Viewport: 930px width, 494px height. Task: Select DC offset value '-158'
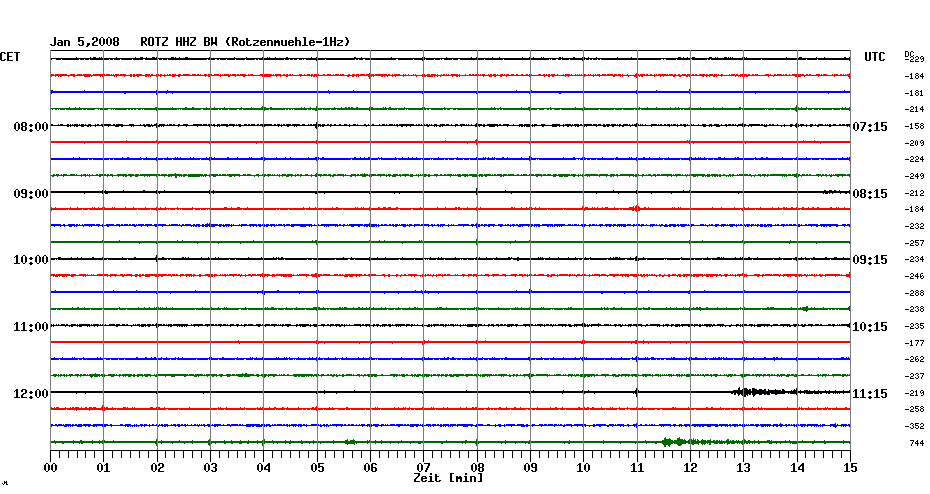coord(915,126)
